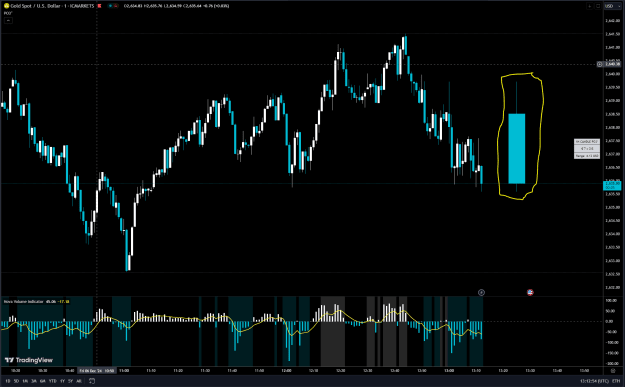Screen dimensions: 625x387
Task: Set the date range to 5Y
Action: click(x=70, y=381)
